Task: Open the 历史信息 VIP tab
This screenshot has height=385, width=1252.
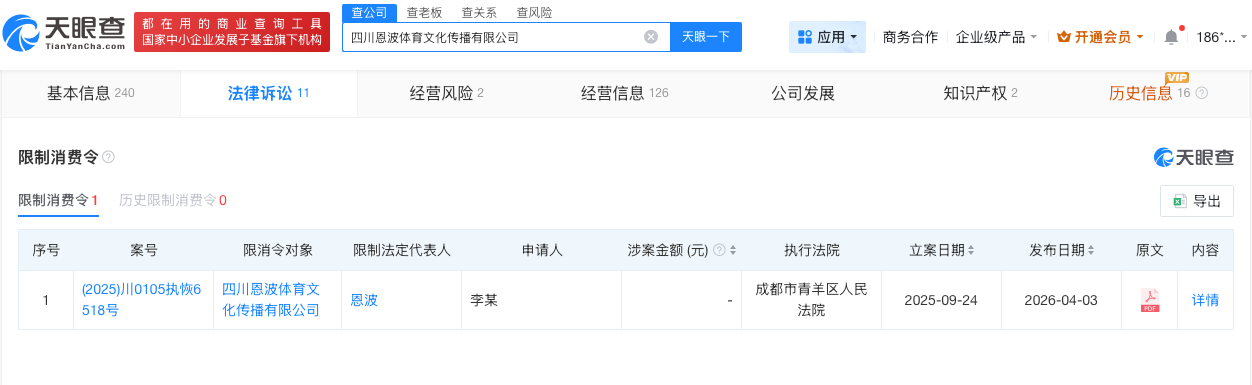Action: (x=1158, y=94)
